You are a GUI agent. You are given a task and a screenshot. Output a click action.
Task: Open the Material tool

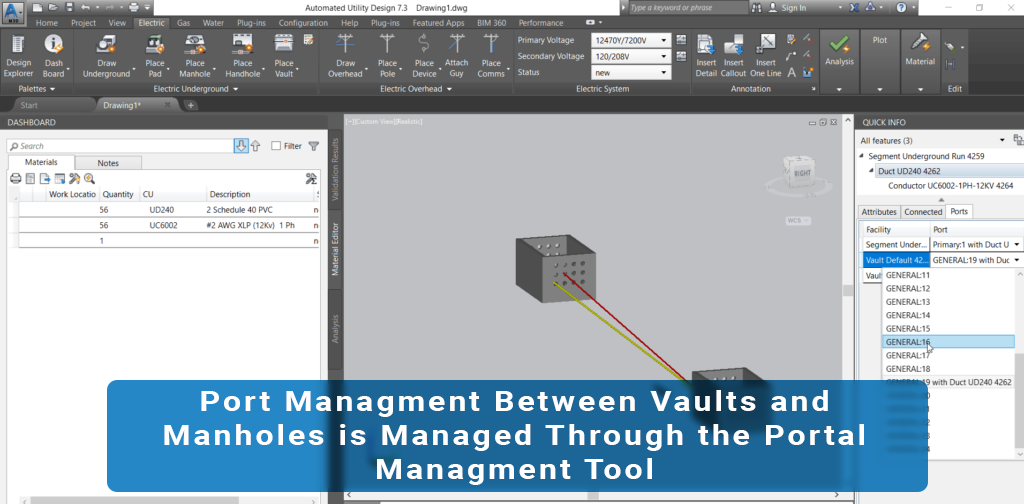click(920, 50)
